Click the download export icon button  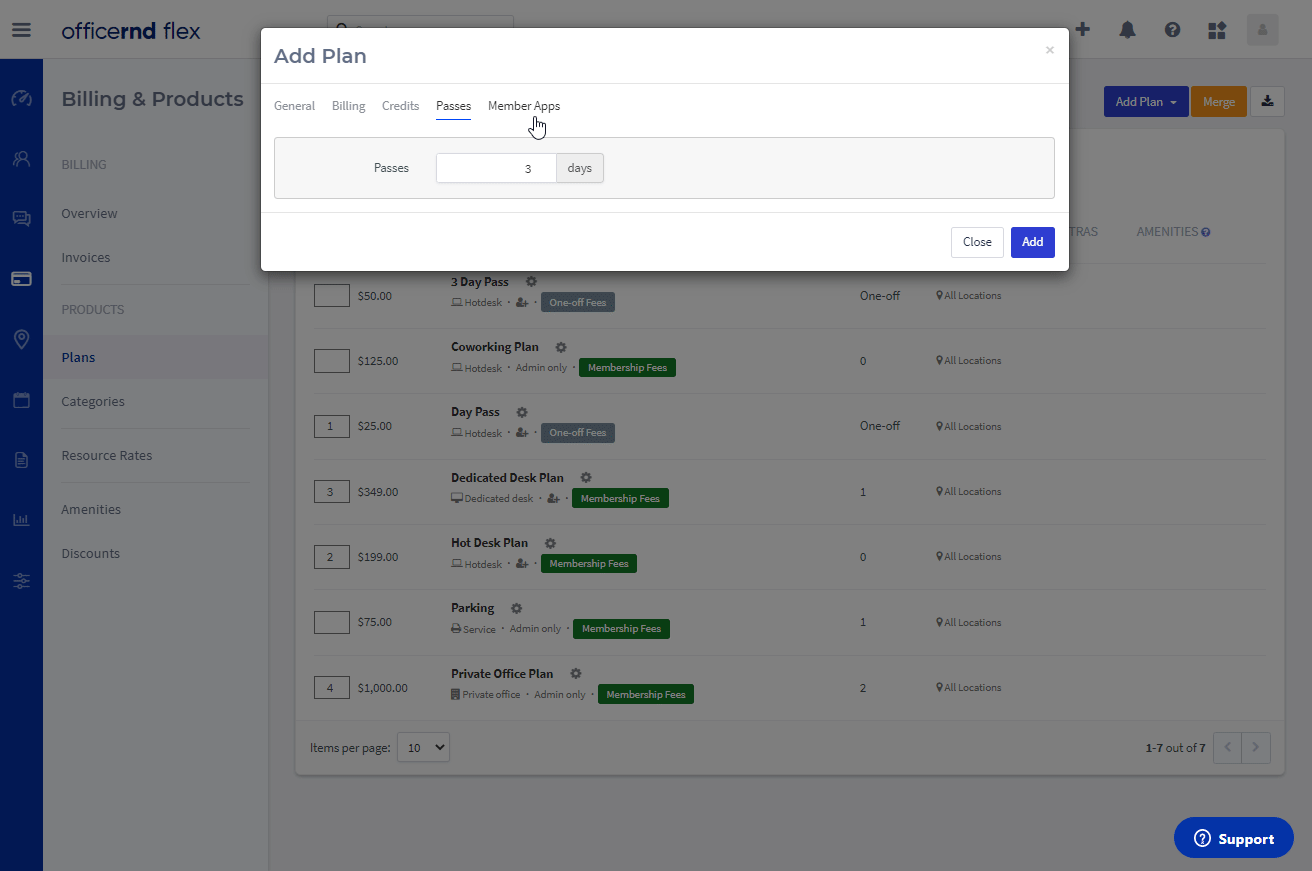point(1267,101)
